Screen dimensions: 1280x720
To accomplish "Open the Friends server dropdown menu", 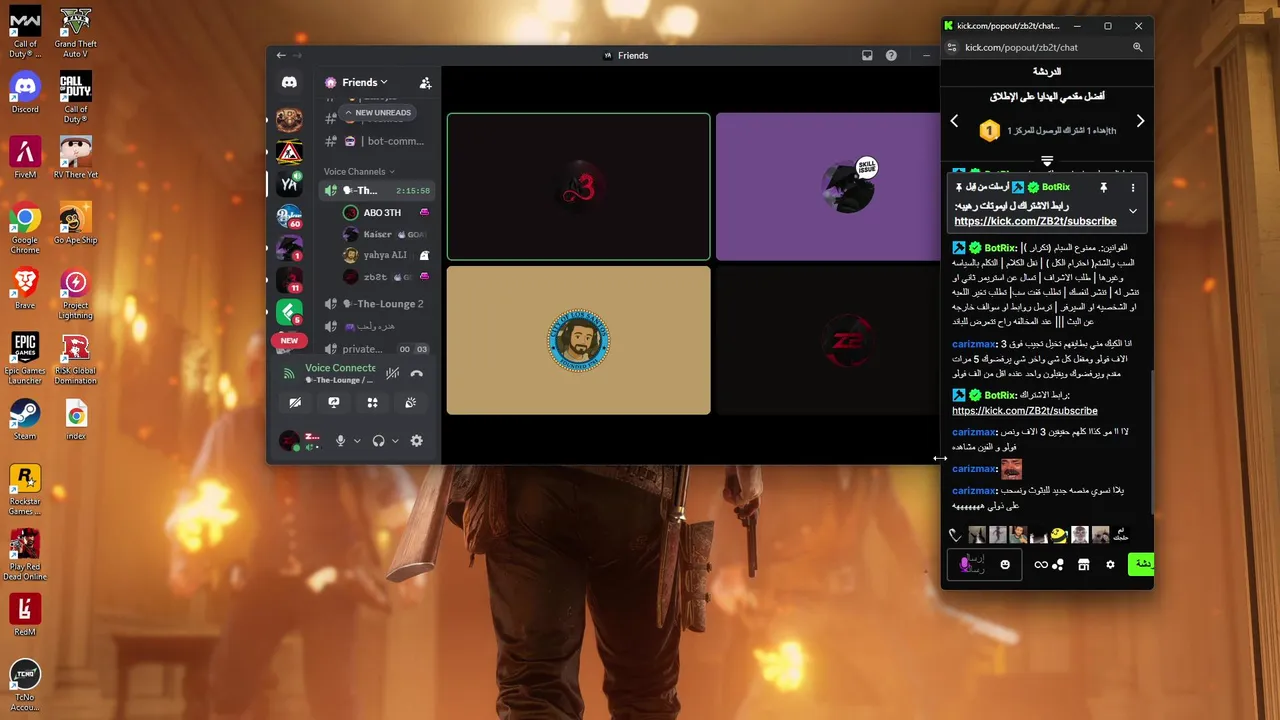I will 365,83.
